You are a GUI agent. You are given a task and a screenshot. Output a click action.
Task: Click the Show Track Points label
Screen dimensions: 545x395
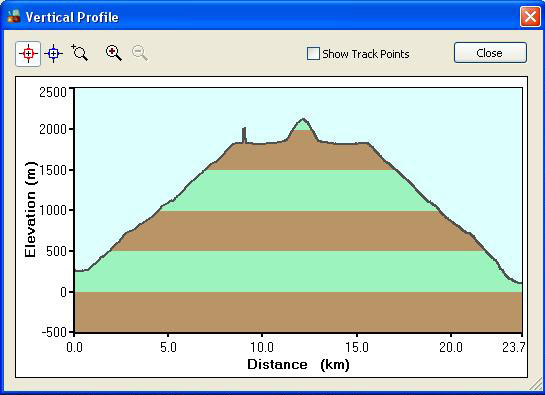[366, 54]
